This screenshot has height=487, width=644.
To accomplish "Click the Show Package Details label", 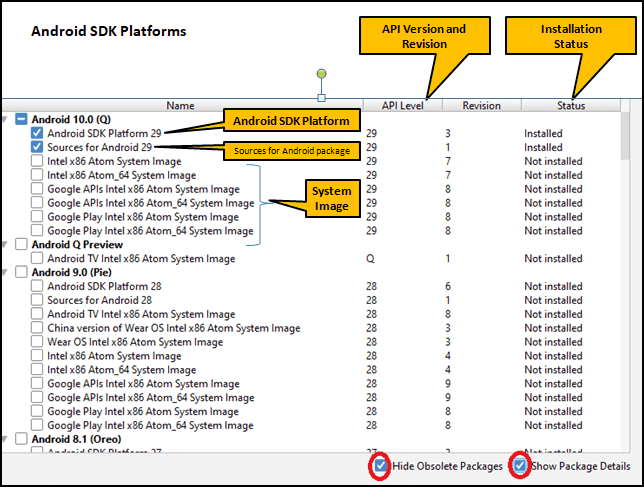I will 581,466.
